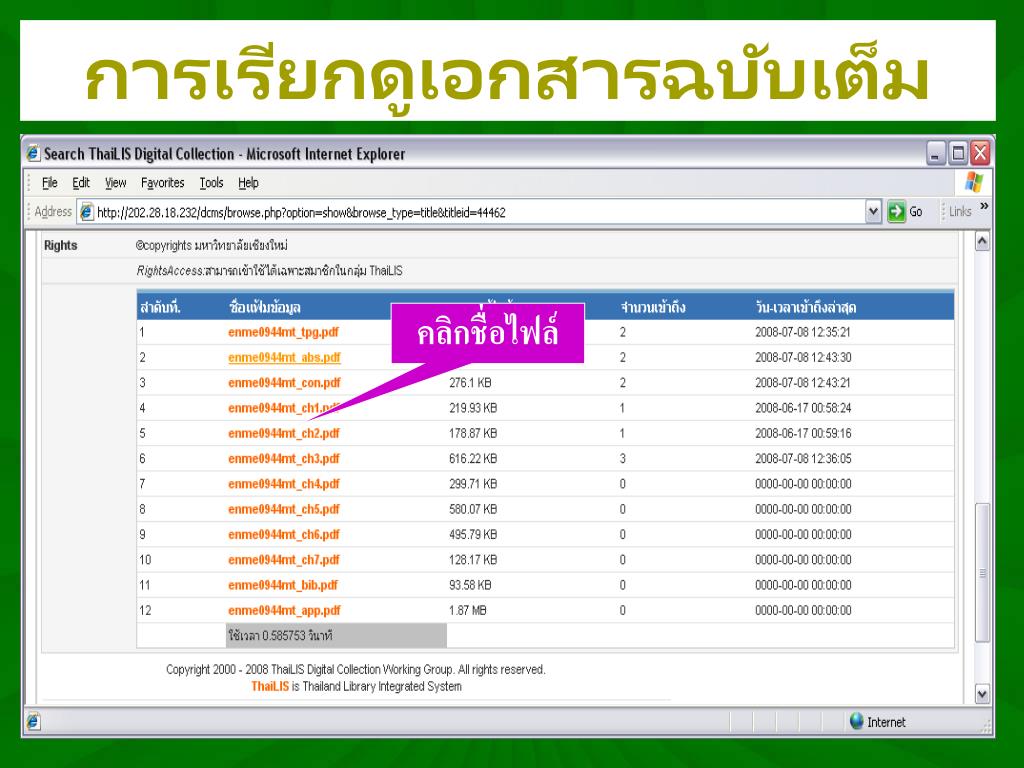This screenshot has width=1024, height=768.
Task: Click the vertical scrollbar thumb
Action: click(x=982, y=573)
